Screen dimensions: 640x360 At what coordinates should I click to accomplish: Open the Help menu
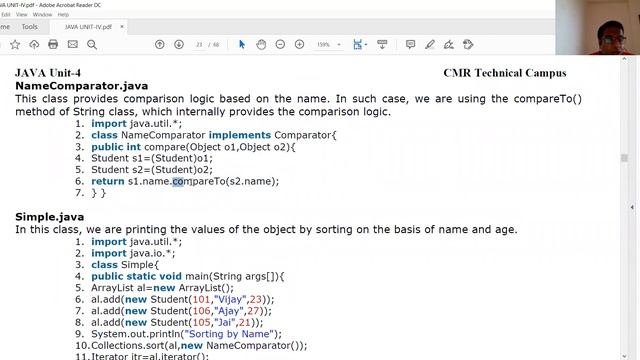pos(63,14)
